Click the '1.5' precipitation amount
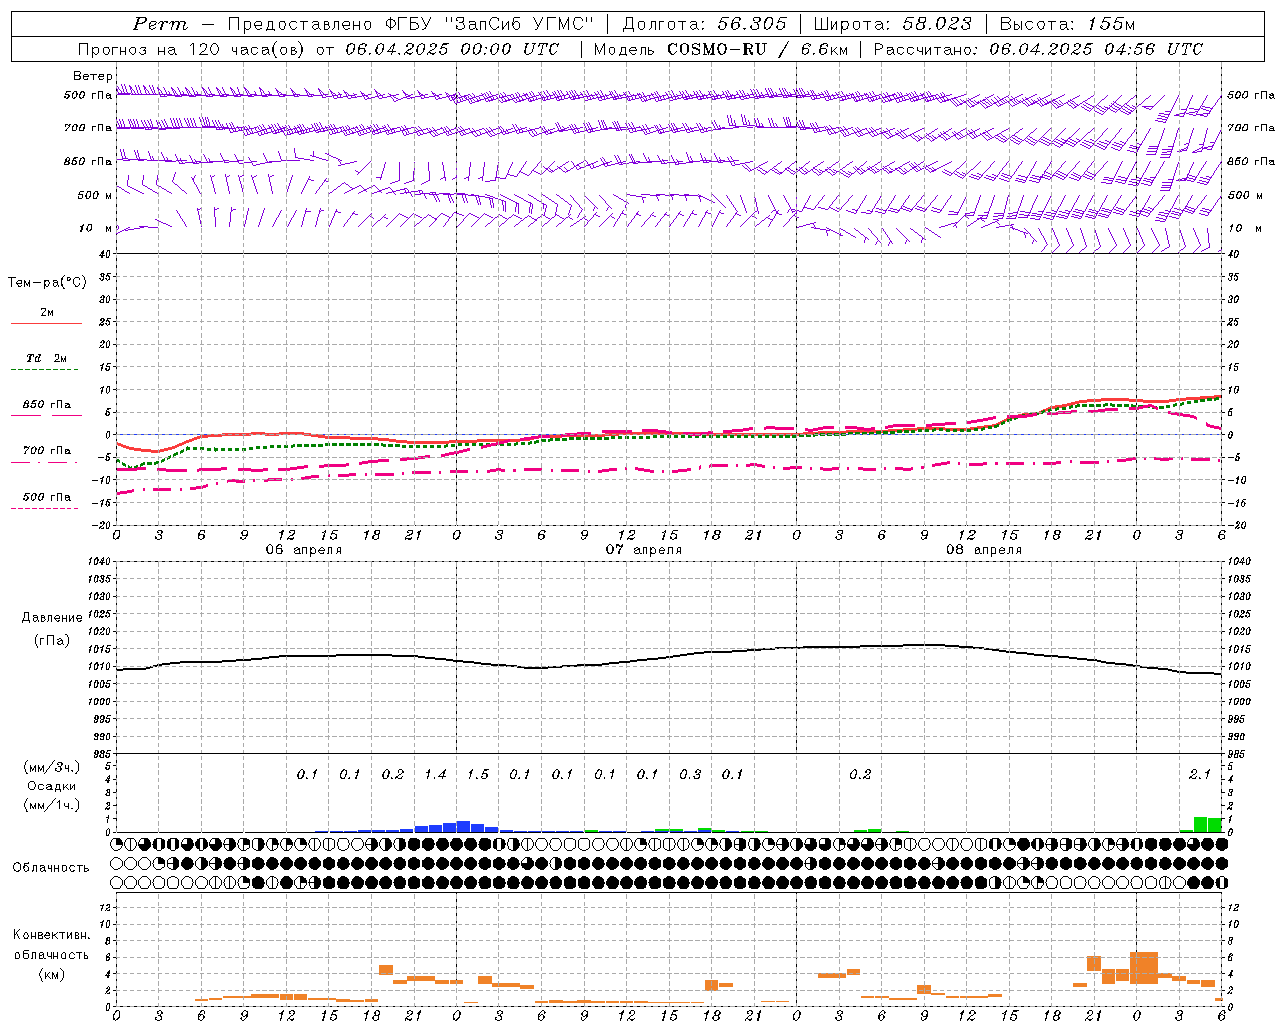Image resolution: width=1280 pixels, height=1024 pixels. (x=478, y=774)
